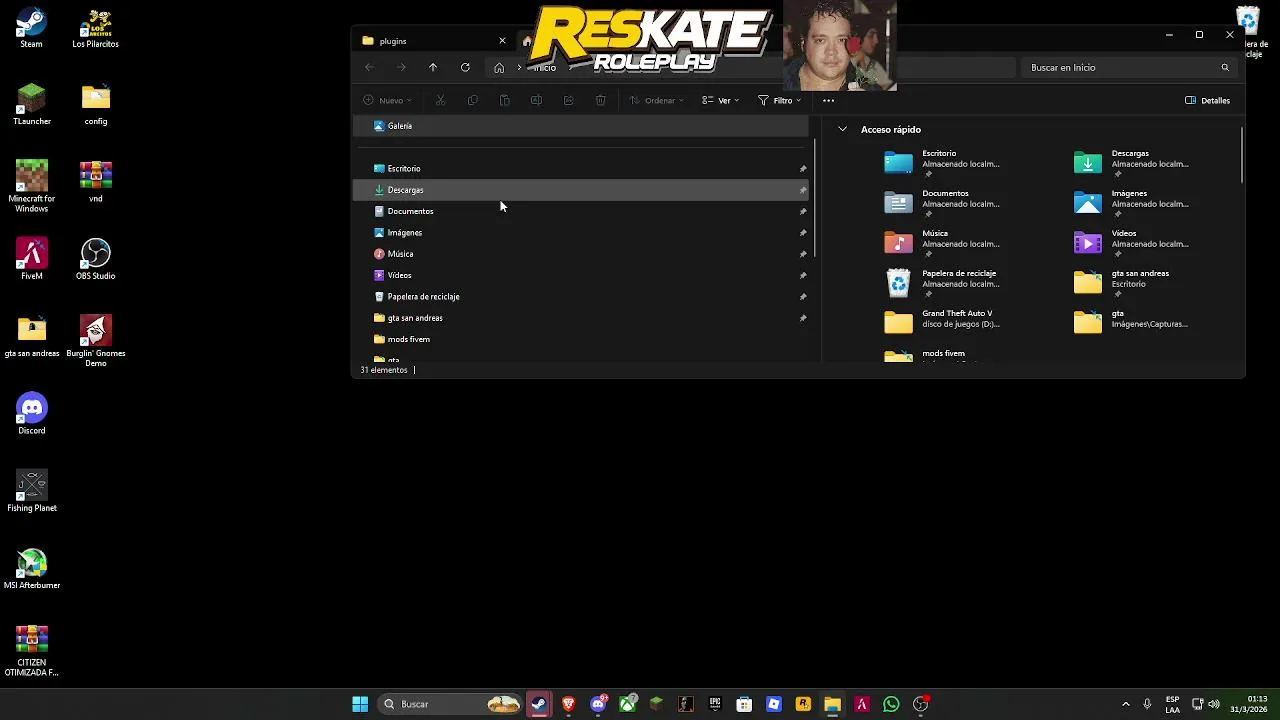The width and height of the screenshot is (1280, 720).
Task: Click the Share icon in Explorer toolbar
Action: 568,100
